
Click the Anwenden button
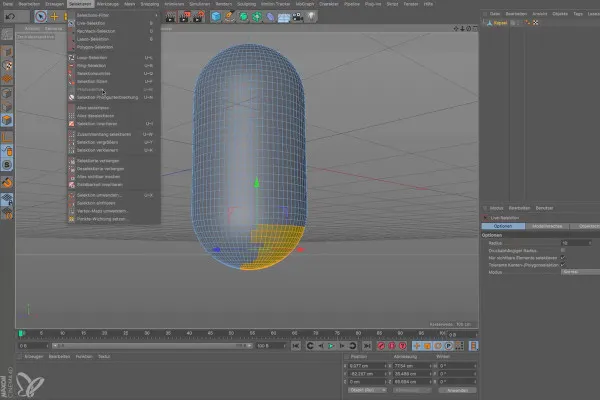[456, 390]
